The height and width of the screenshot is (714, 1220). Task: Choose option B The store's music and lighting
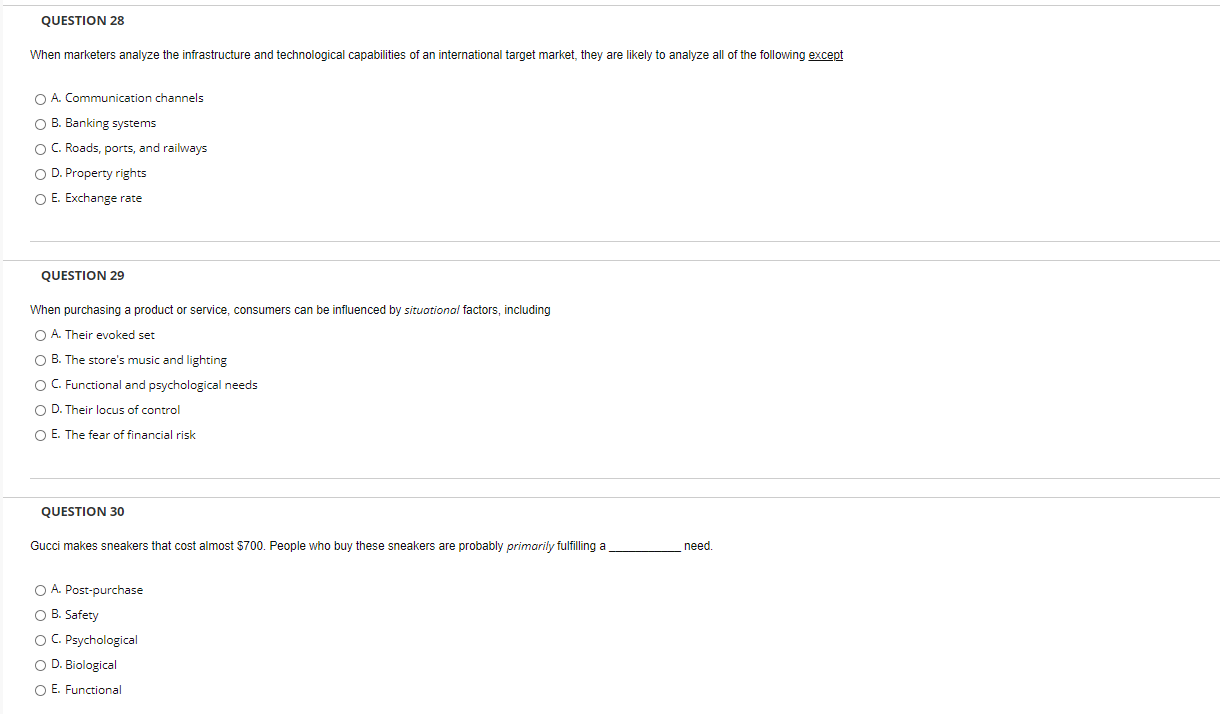(40, 360)
